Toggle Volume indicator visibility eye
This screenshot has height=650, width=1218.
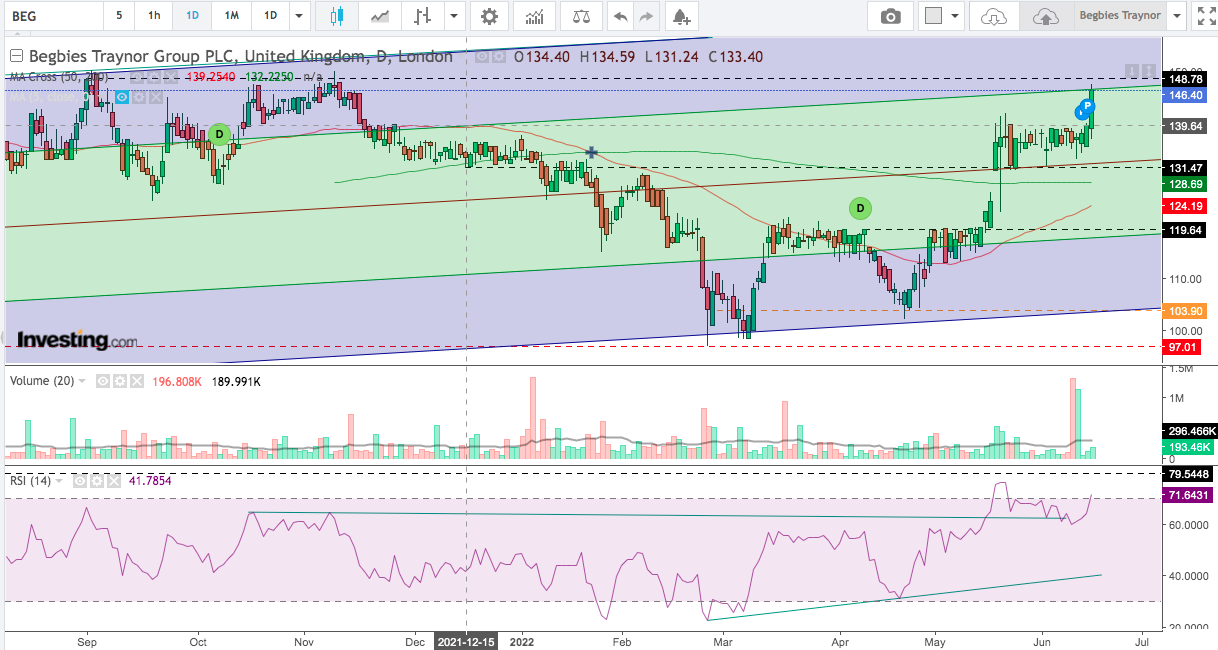(x=102, y=381)
